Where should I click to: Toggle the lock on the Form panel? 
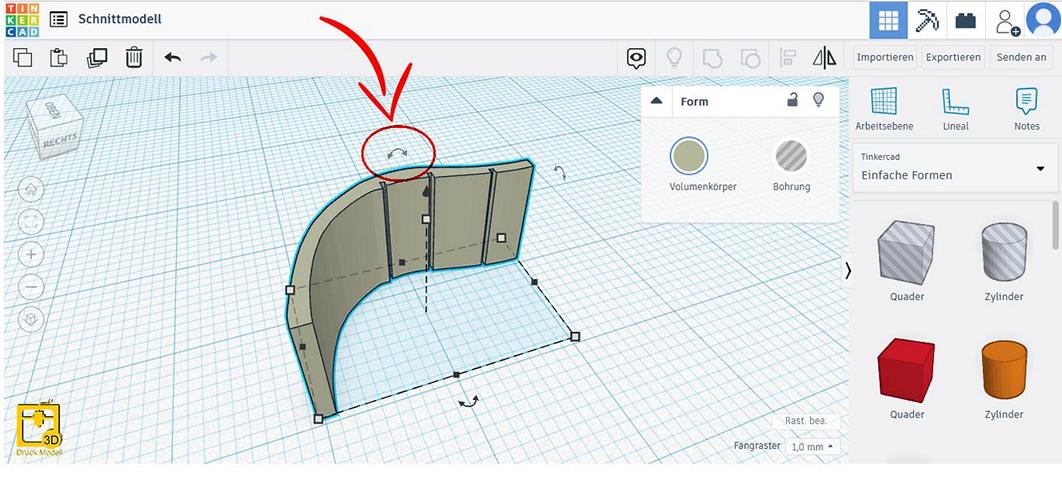(792, 100)
